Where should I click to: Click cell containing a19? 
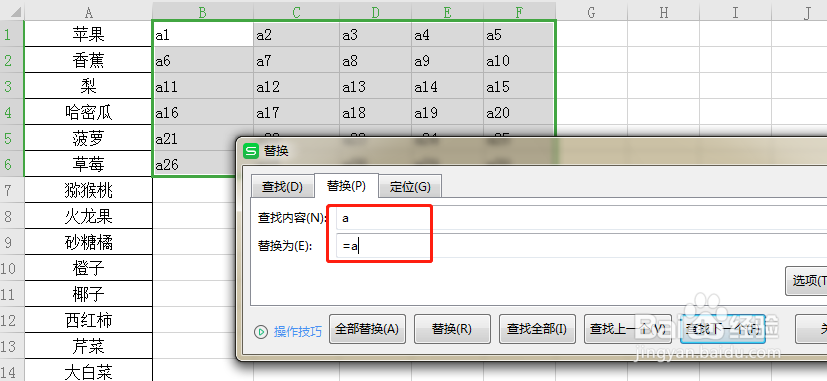(447, 112)
